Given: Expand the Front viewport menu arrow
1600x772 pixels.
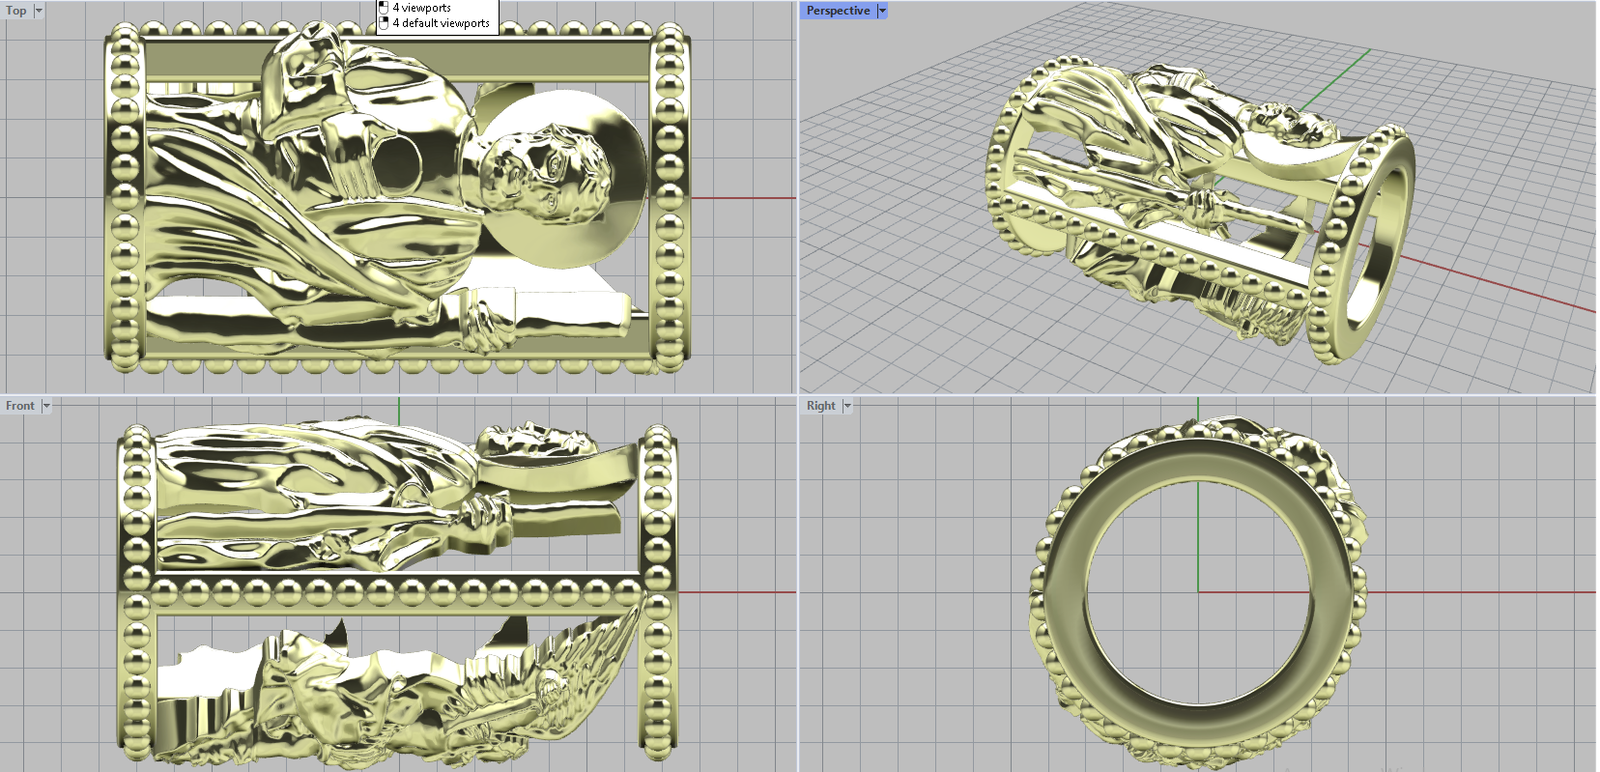Looking at the screenshot, I should 46,406.
